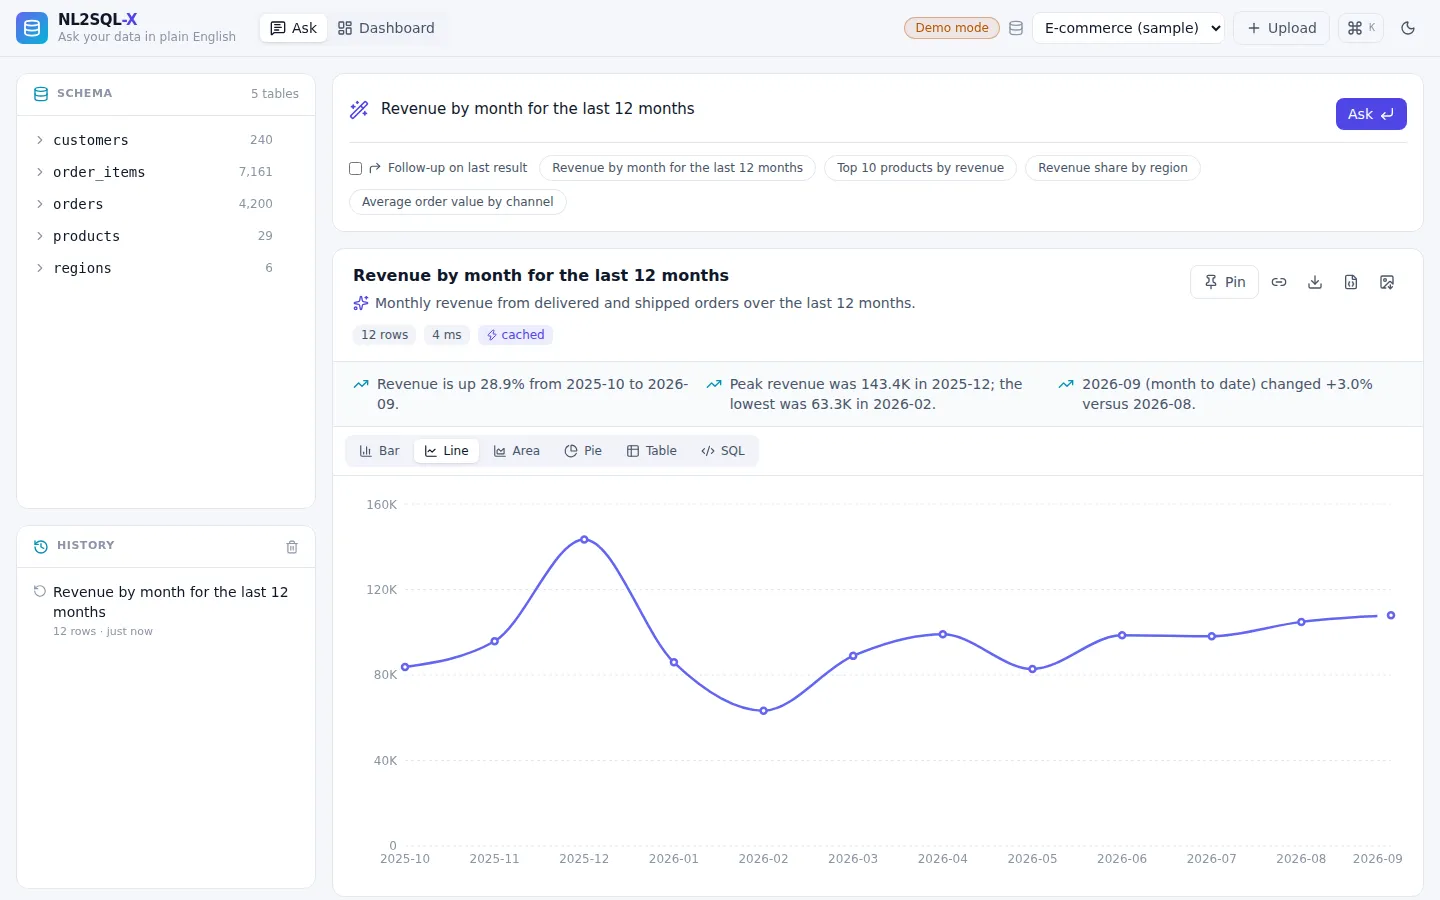
Task: Switch chart view to Pie
Action: [583, 451]
